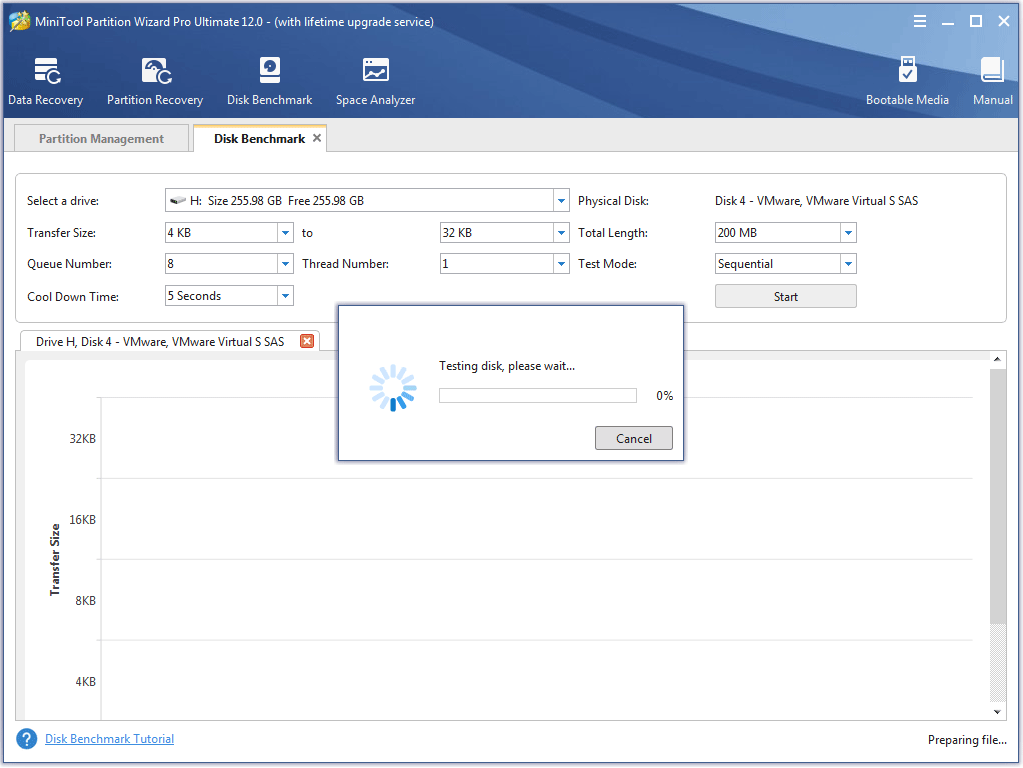Image resolution: width=1023 pixels, height=768 pixels.
Task: Open the Cool Down Time dropdown
Action: [285, 296]
